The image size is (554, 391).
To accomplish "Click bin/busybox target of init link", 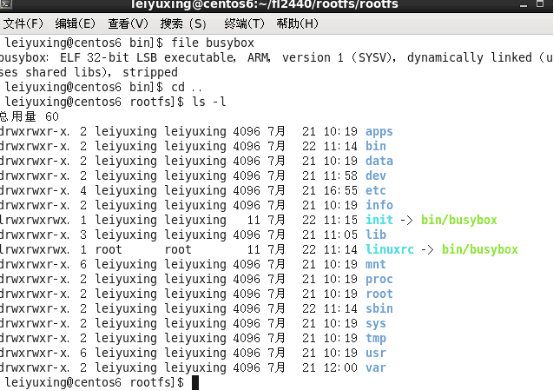I will [x=459, y=220].
